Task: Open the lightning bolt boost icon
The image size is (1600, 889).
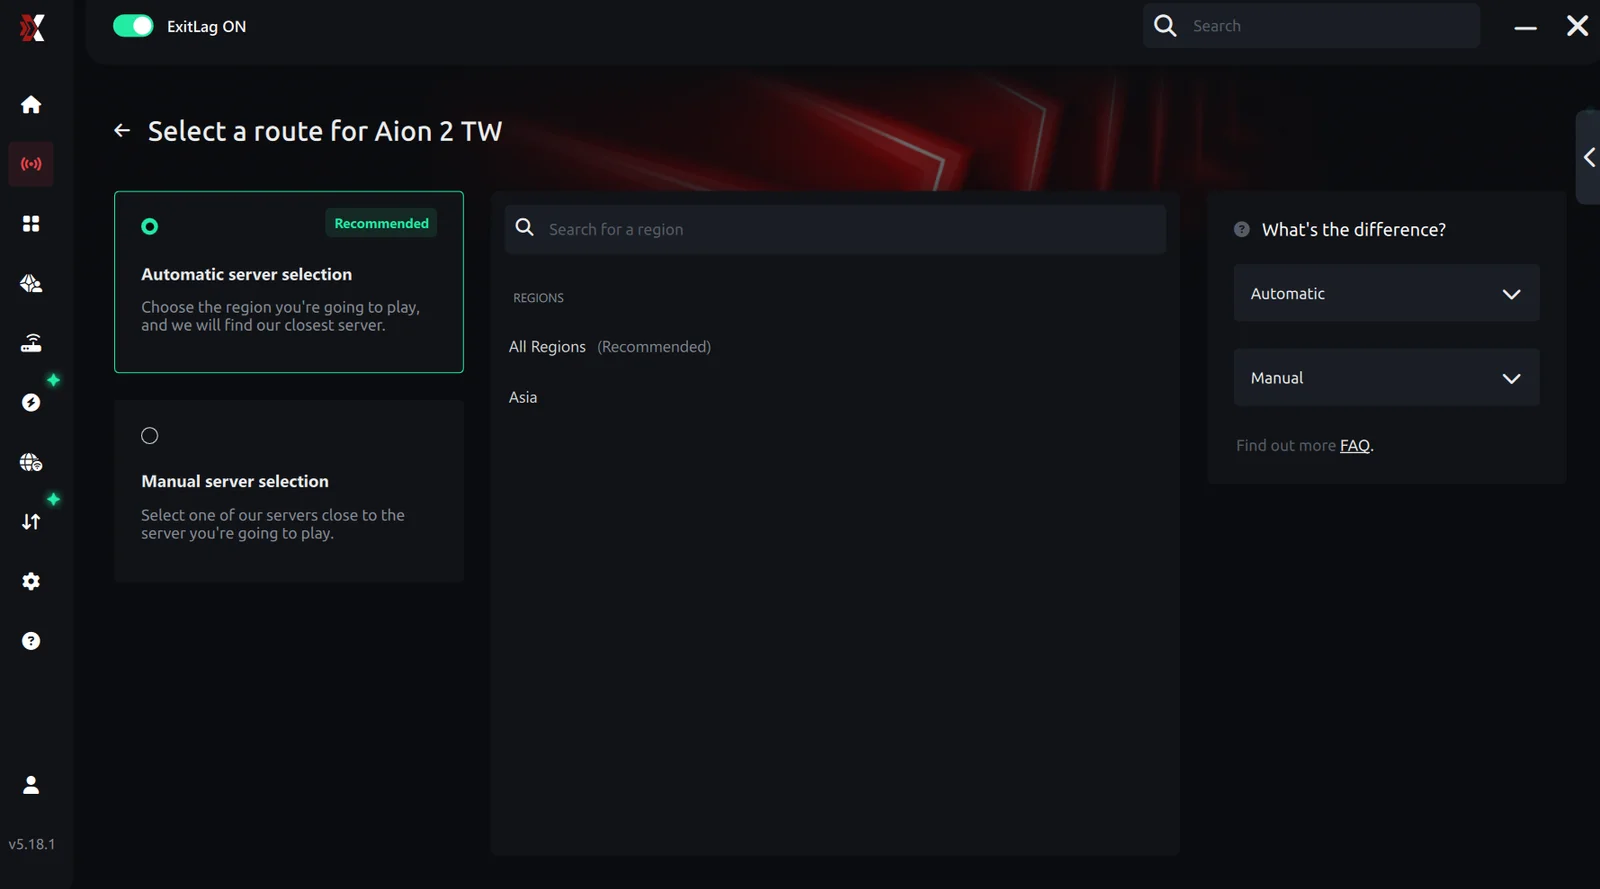Action: [31, 403]
